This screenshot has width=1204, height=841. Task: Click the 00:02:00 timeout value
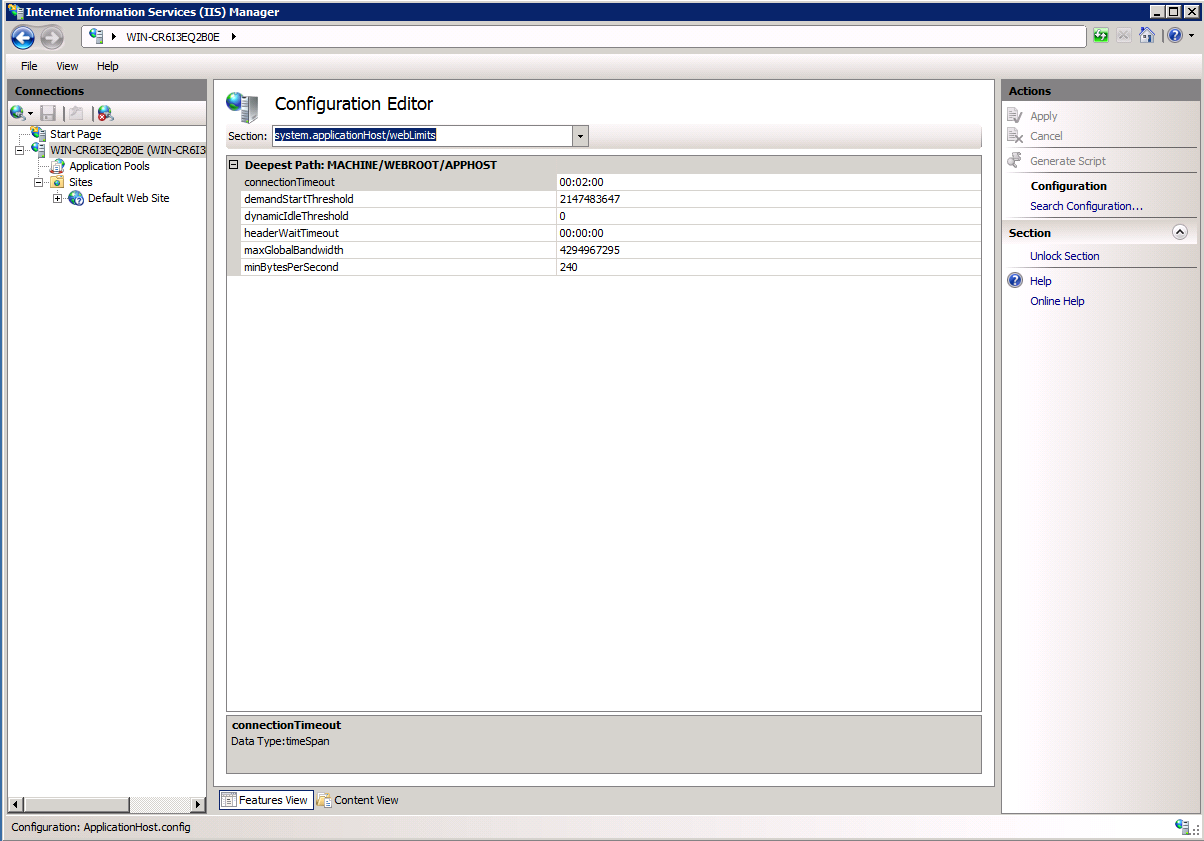[581, 182]
